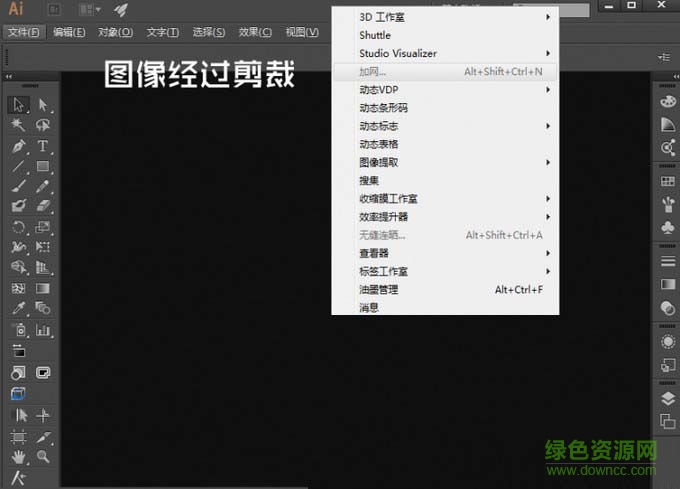Expand the 3D 工作室 submenu
680x489 pixels.
pyautogui.click(x=445, y=17)
